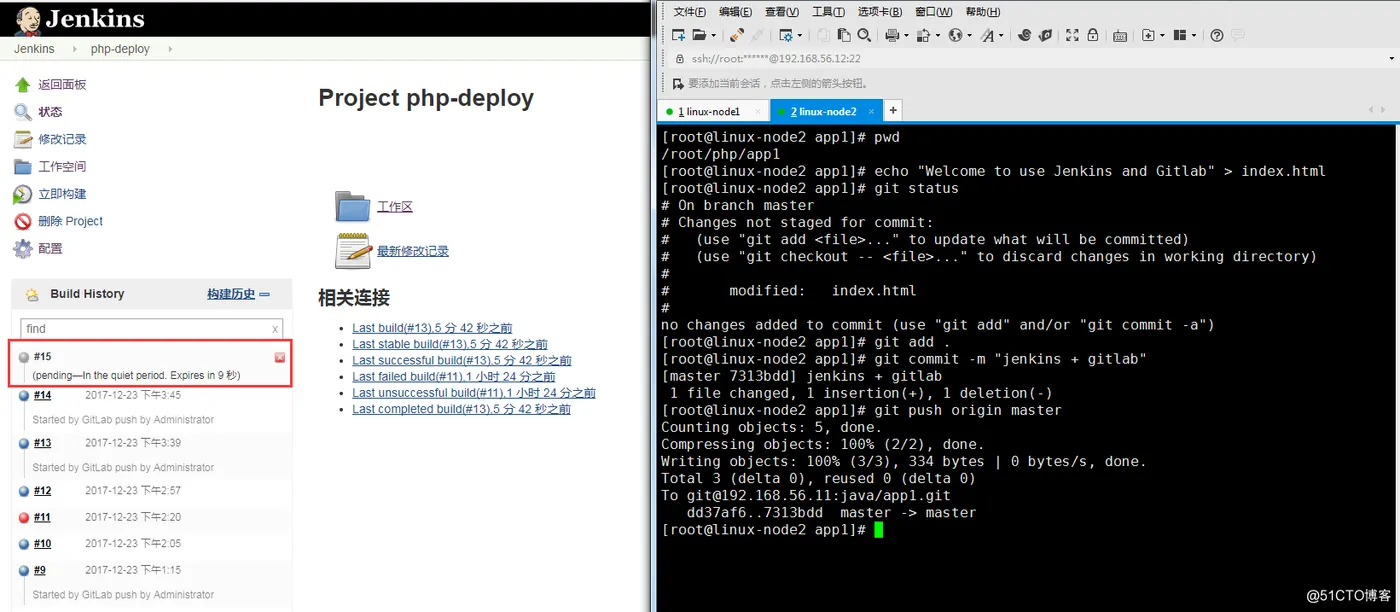Click the Open folder icon in Xshell toolbar
Viewport: 1400px width, 612px height.
coord(699,35)
